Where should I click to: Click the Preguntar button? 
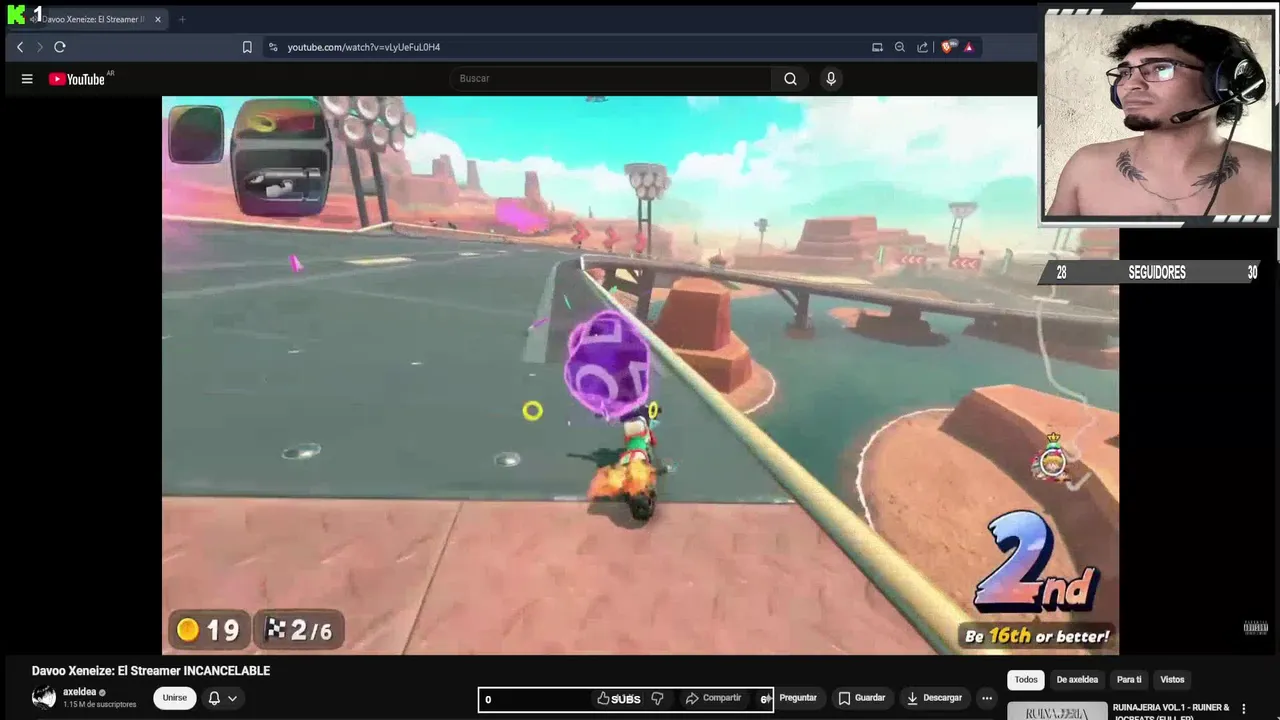tap(798, 698)
